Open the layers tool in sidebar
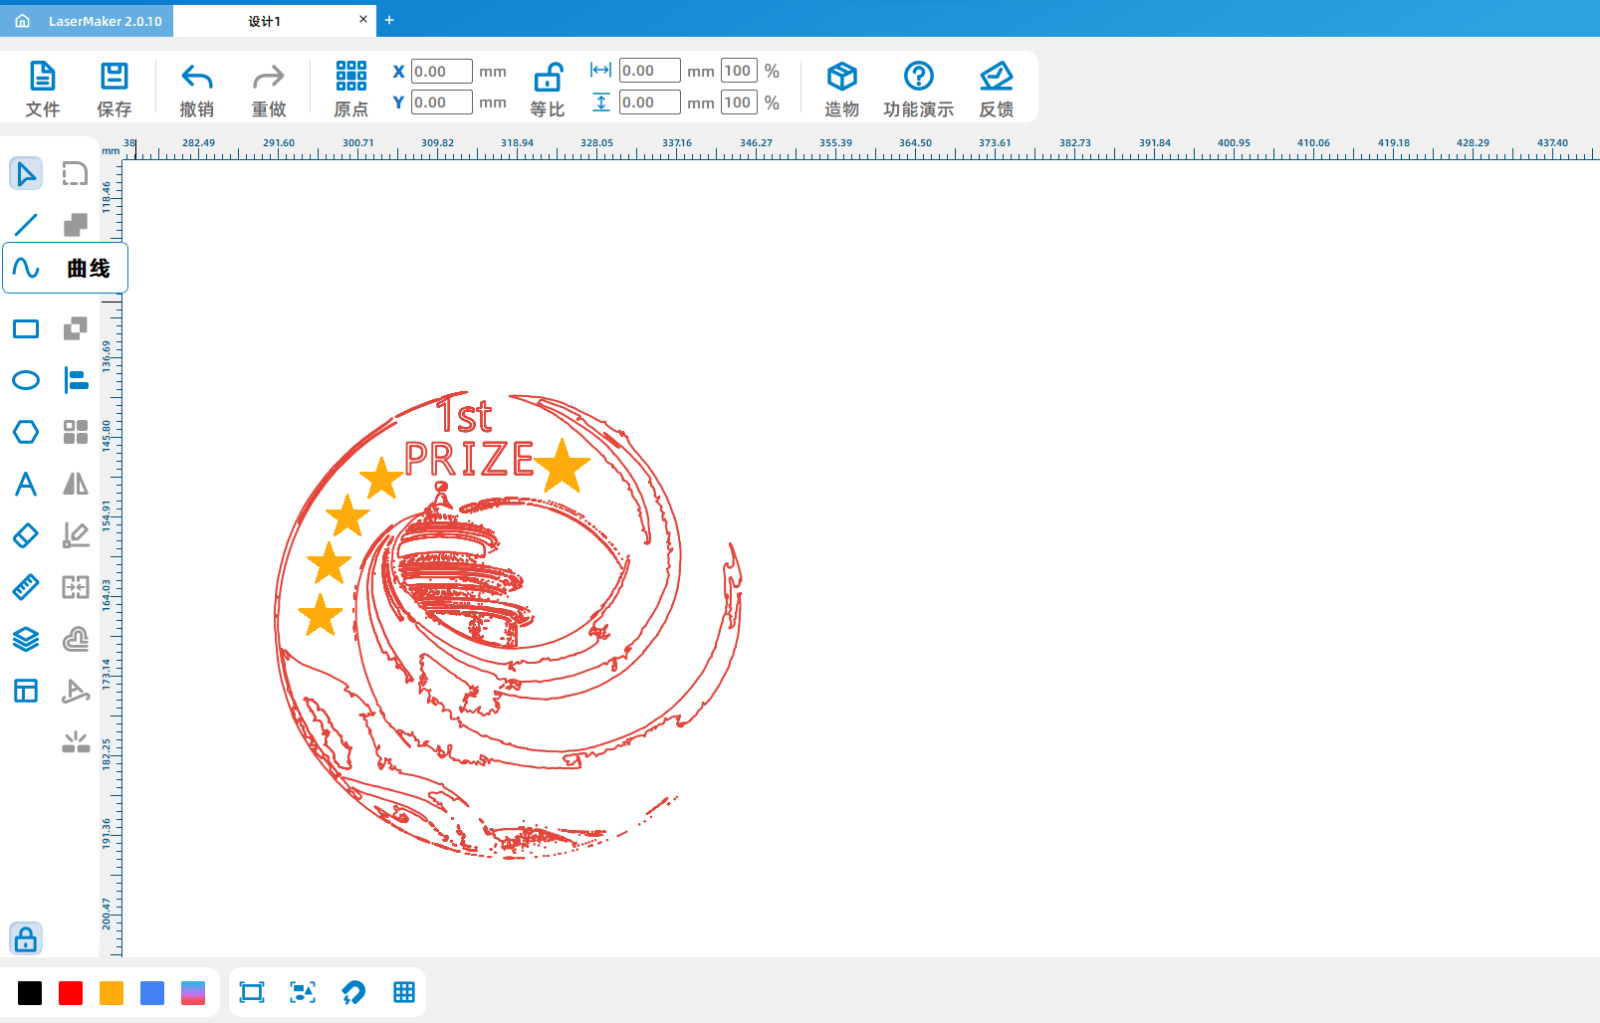The image size is (1600, 1023). pos(26,639)
